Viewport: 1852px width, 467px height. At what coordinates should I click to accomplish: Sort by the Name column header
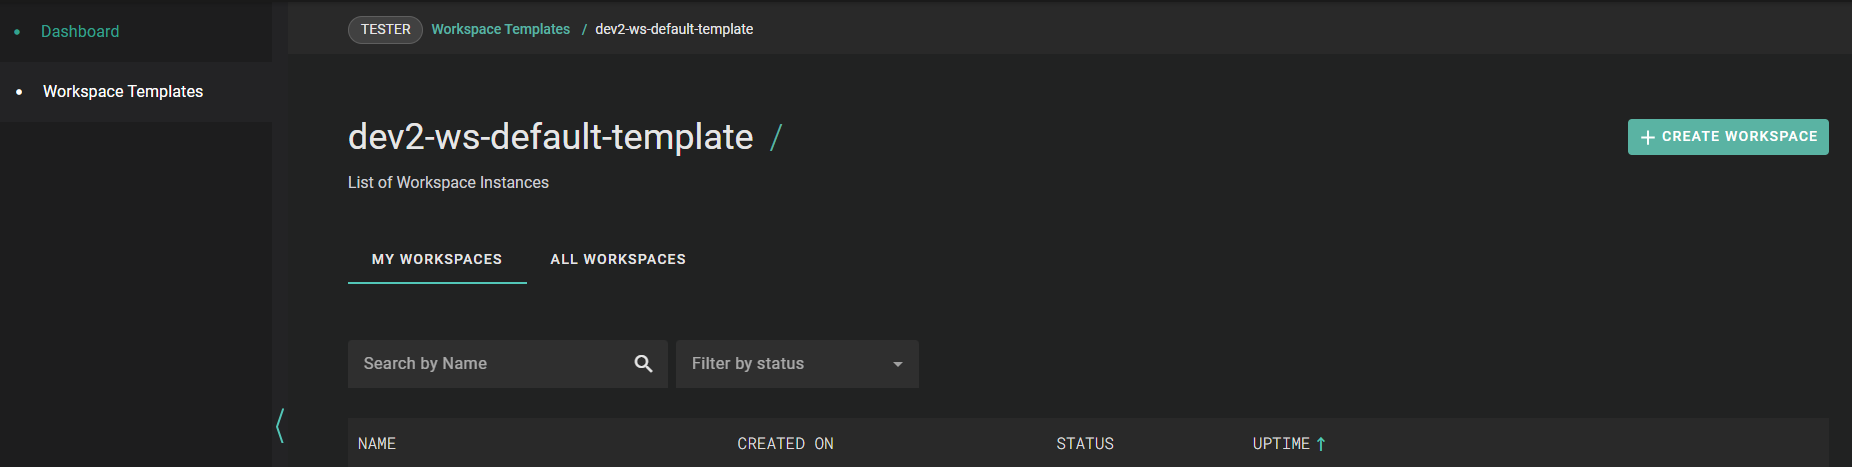click(x=377, y=444)
